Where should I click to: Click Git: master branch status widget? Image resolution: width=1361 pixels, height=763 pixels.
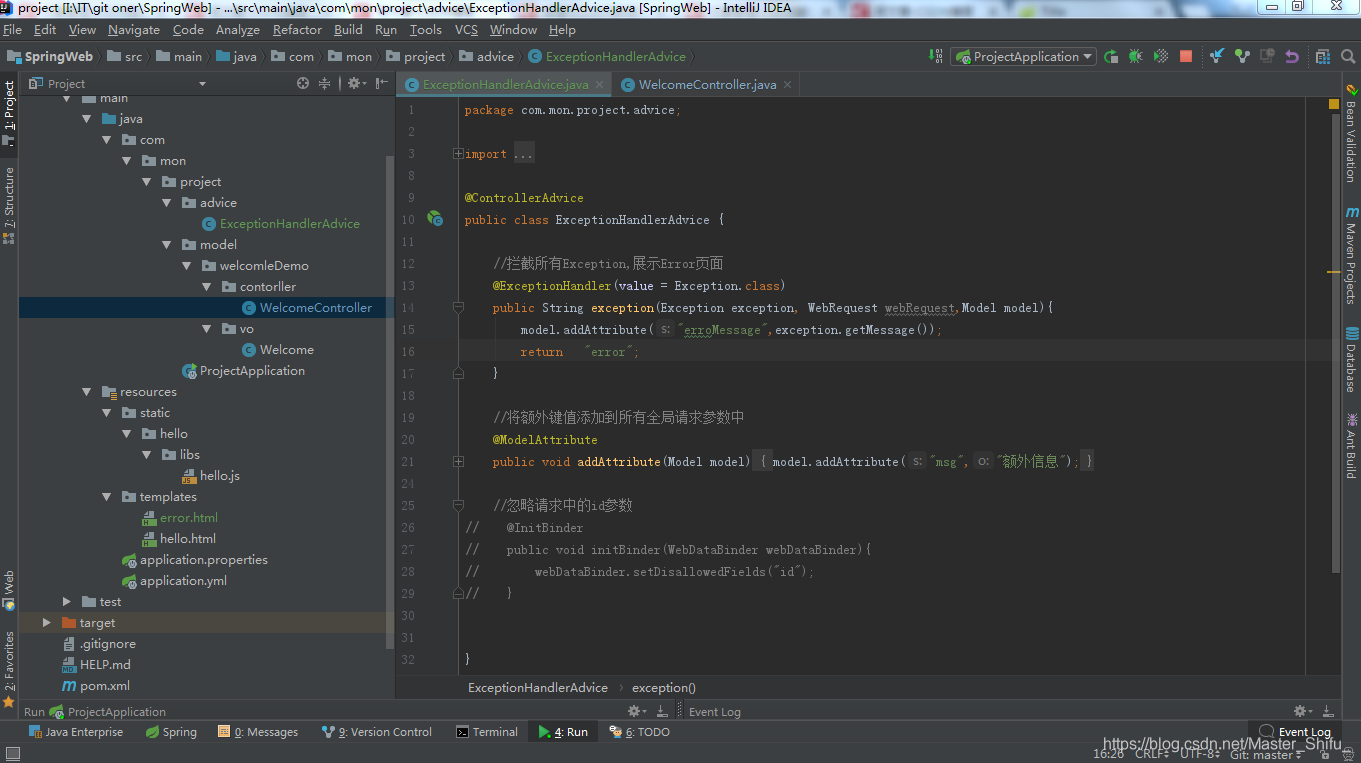tap(1266, 755)
